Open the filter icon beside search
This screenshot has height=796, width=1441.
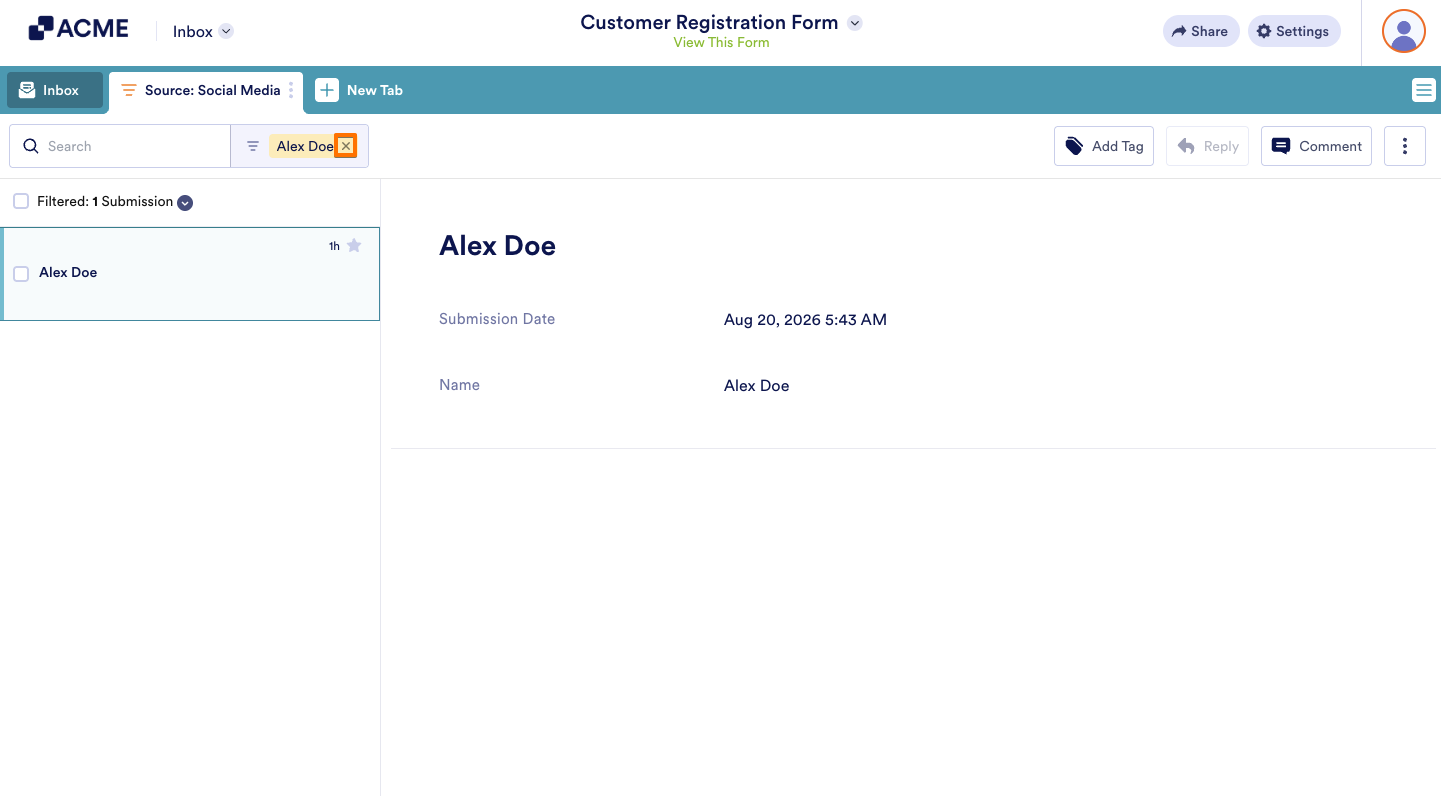pyautogui.click(x=253, y=146)
